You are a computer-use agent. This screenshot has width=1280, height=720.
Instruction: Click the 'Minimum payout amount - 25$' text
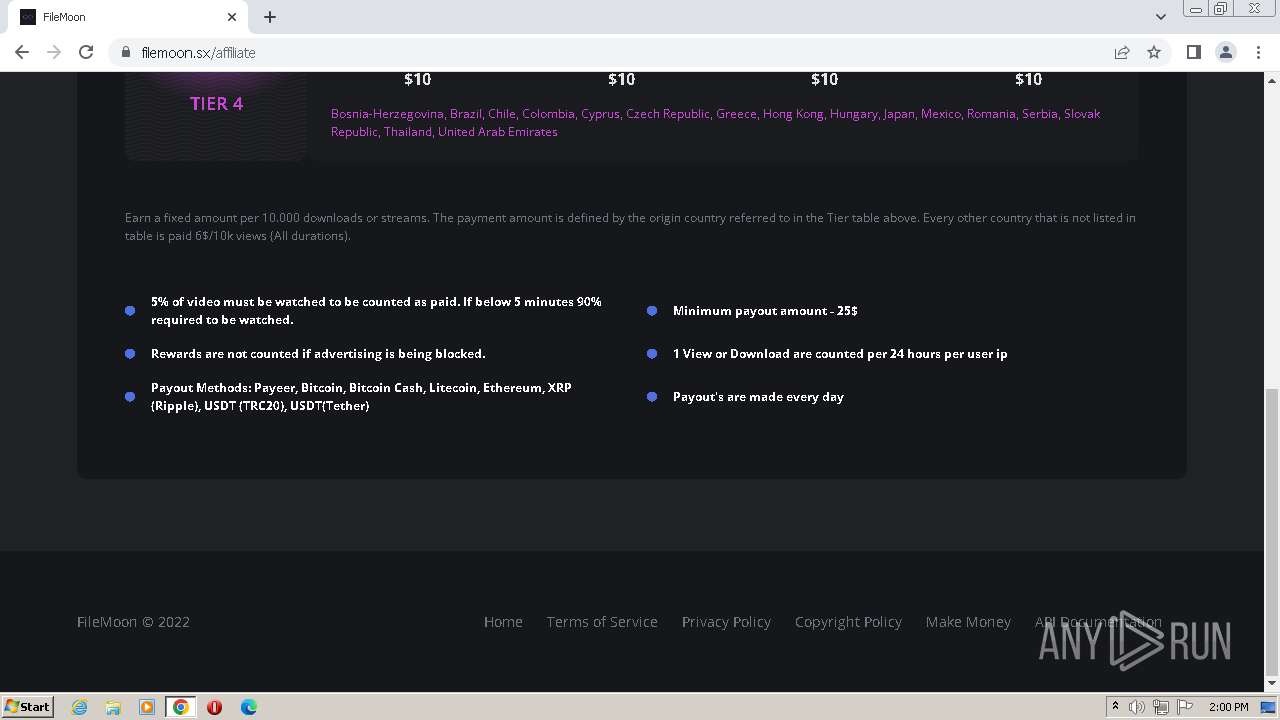(765, 311)
